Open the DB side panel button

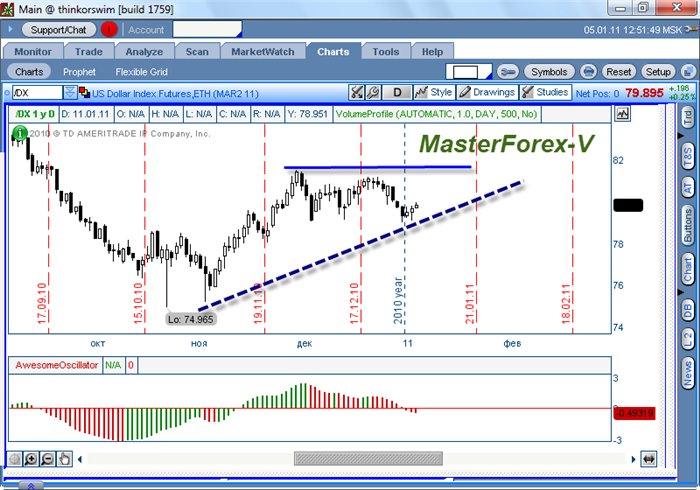(688, 310)
